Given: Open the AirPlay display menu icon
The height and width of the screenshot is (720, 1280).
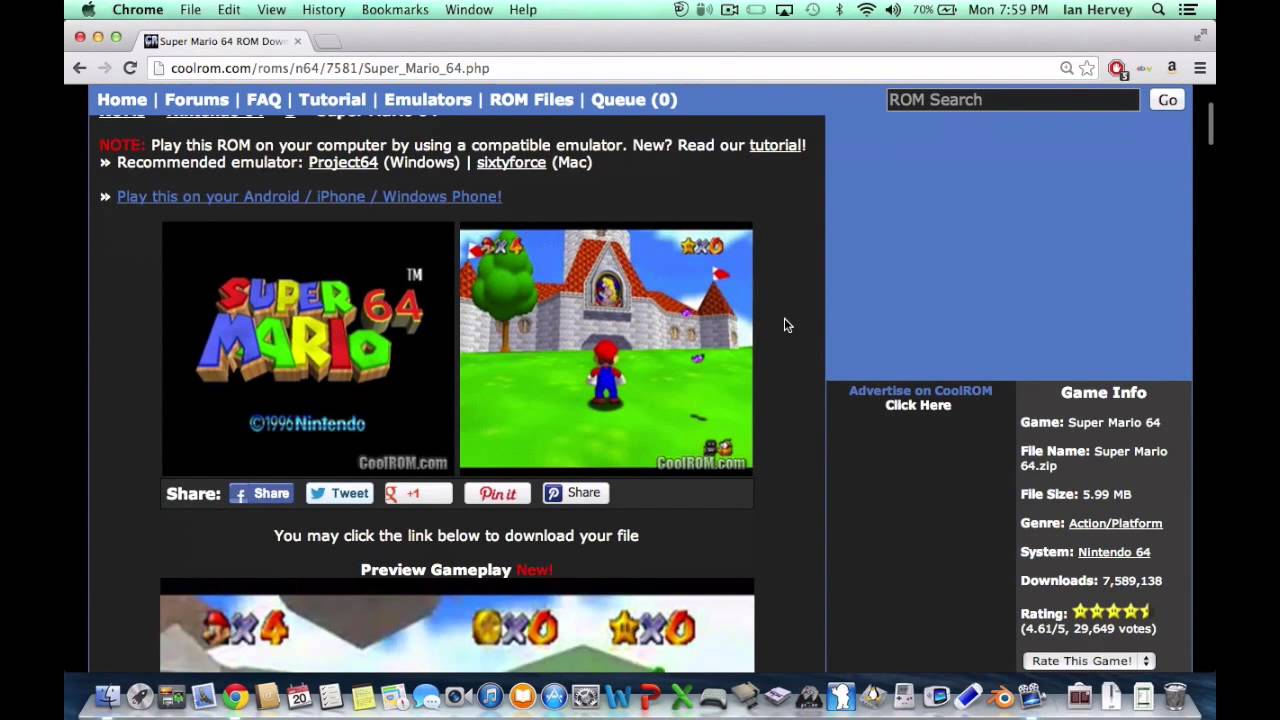Looking at the screenshot, I should coord(784,10).
